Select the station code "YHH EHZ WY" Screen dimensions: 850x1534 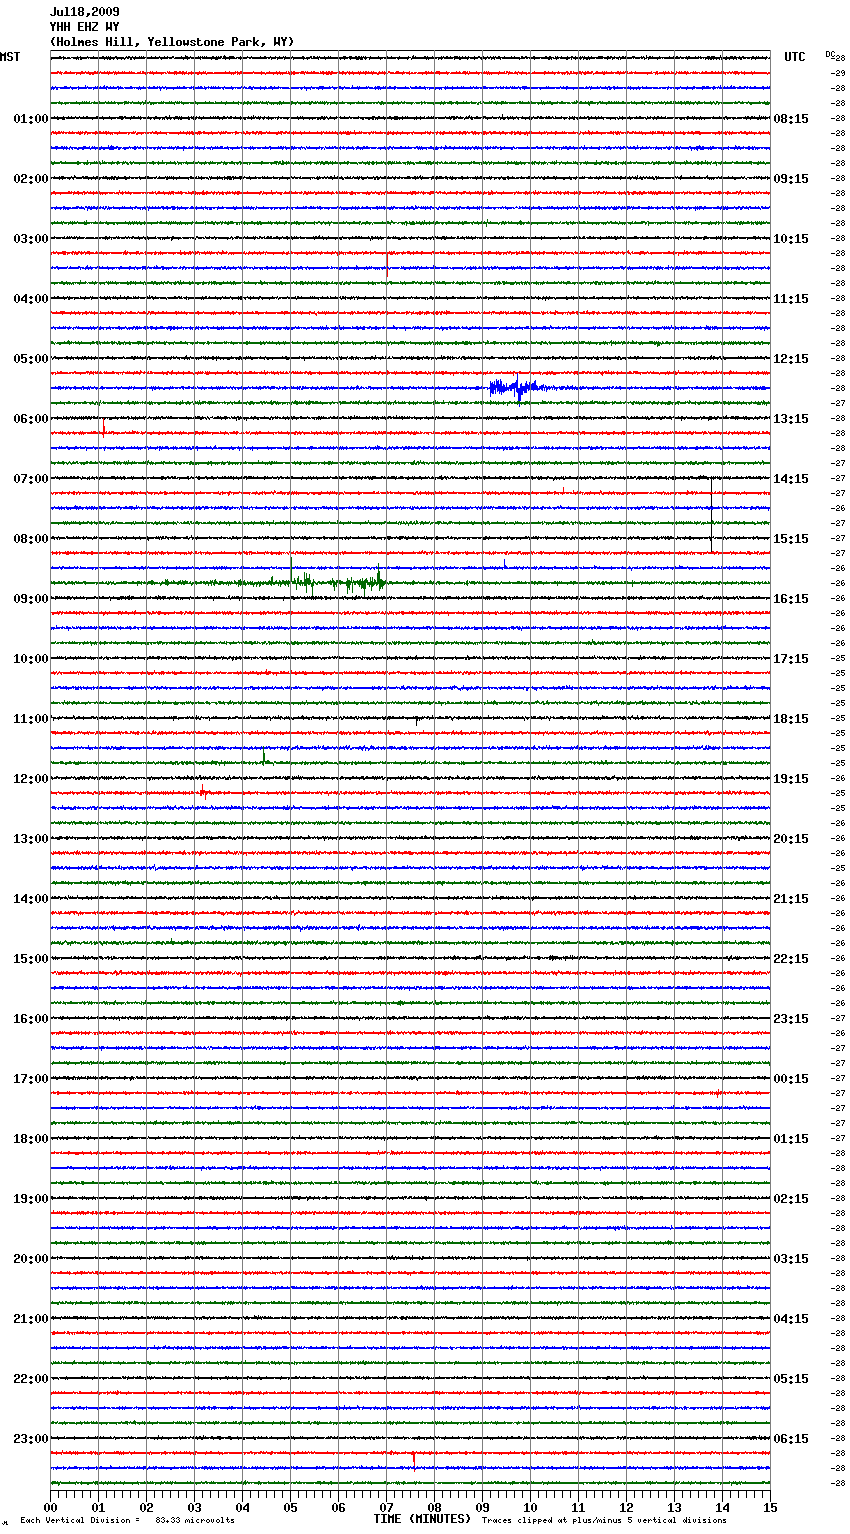(85, 27)
